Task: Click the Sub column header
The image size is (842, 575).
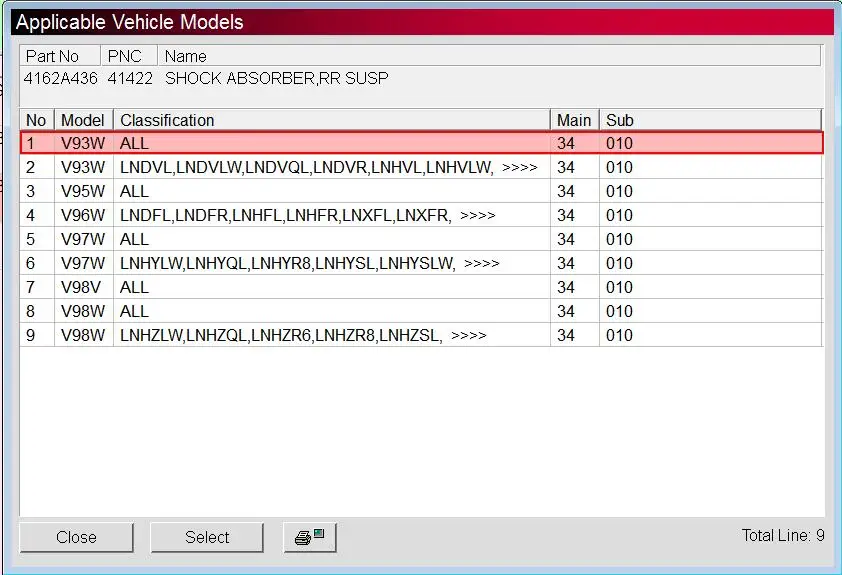Action: (710, 120)
